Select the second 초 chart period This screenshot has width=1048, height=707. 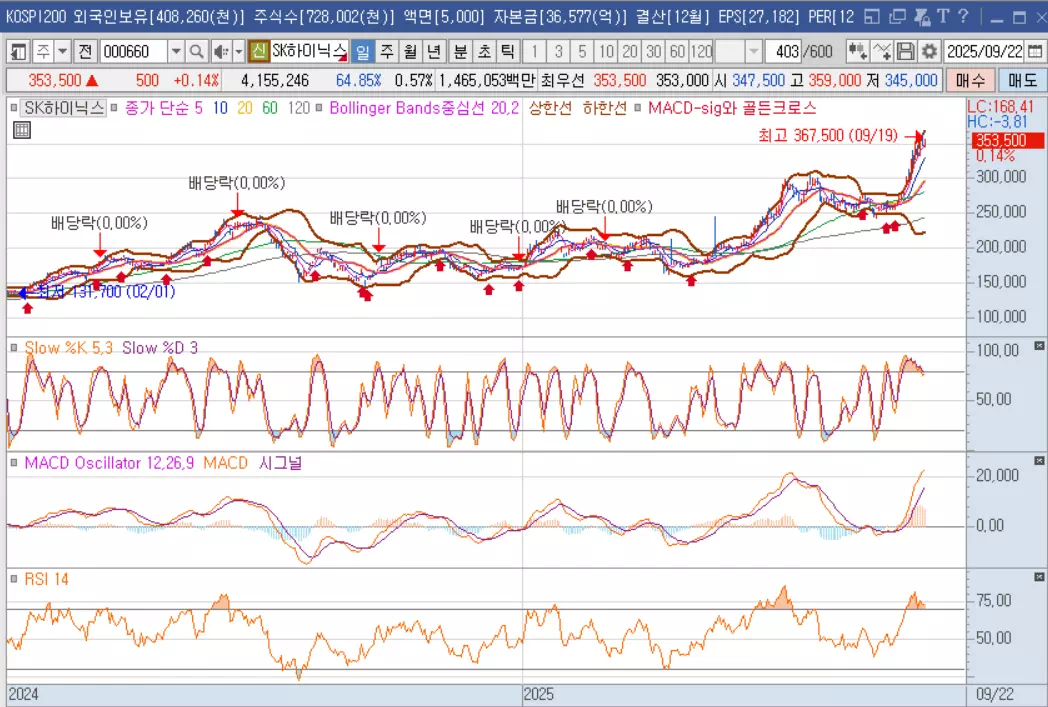(x=484, y=51)
